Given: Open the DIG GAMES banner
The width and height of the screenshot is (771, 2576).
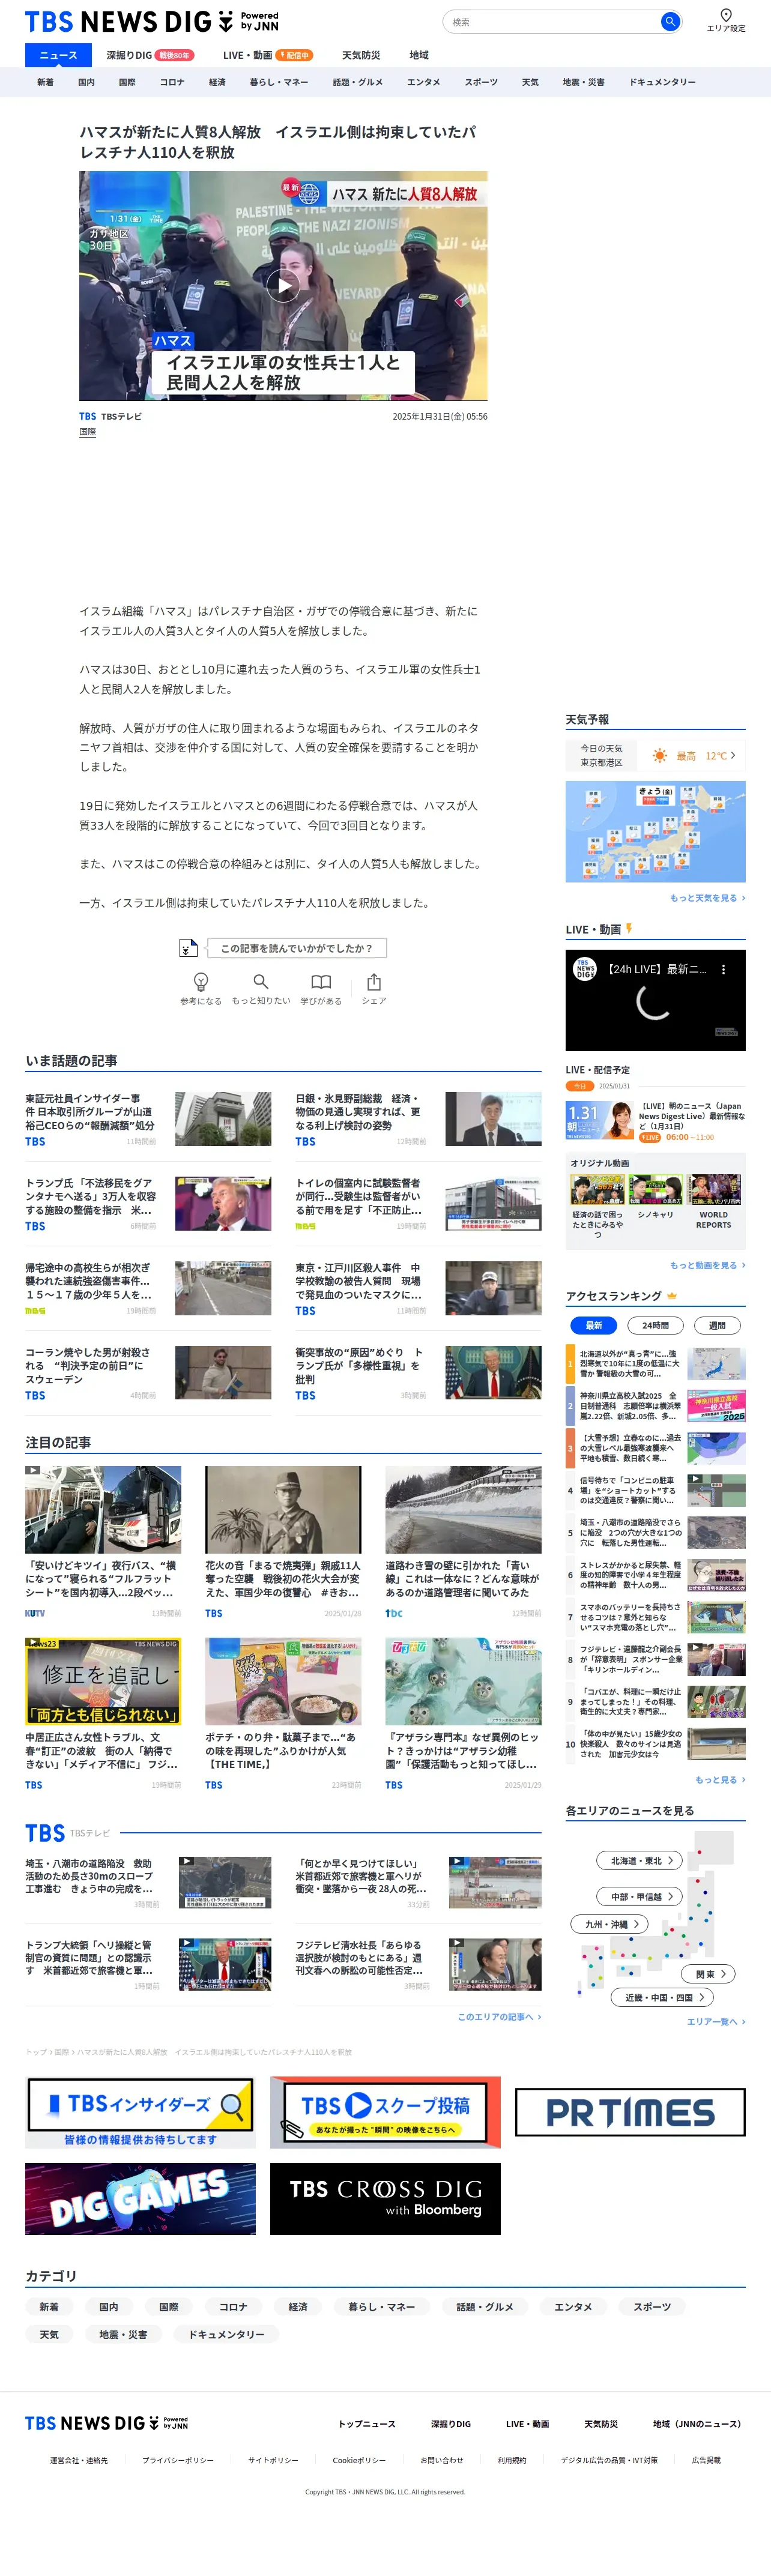Looking at the screenshot, I should (x=140, y=2199).
